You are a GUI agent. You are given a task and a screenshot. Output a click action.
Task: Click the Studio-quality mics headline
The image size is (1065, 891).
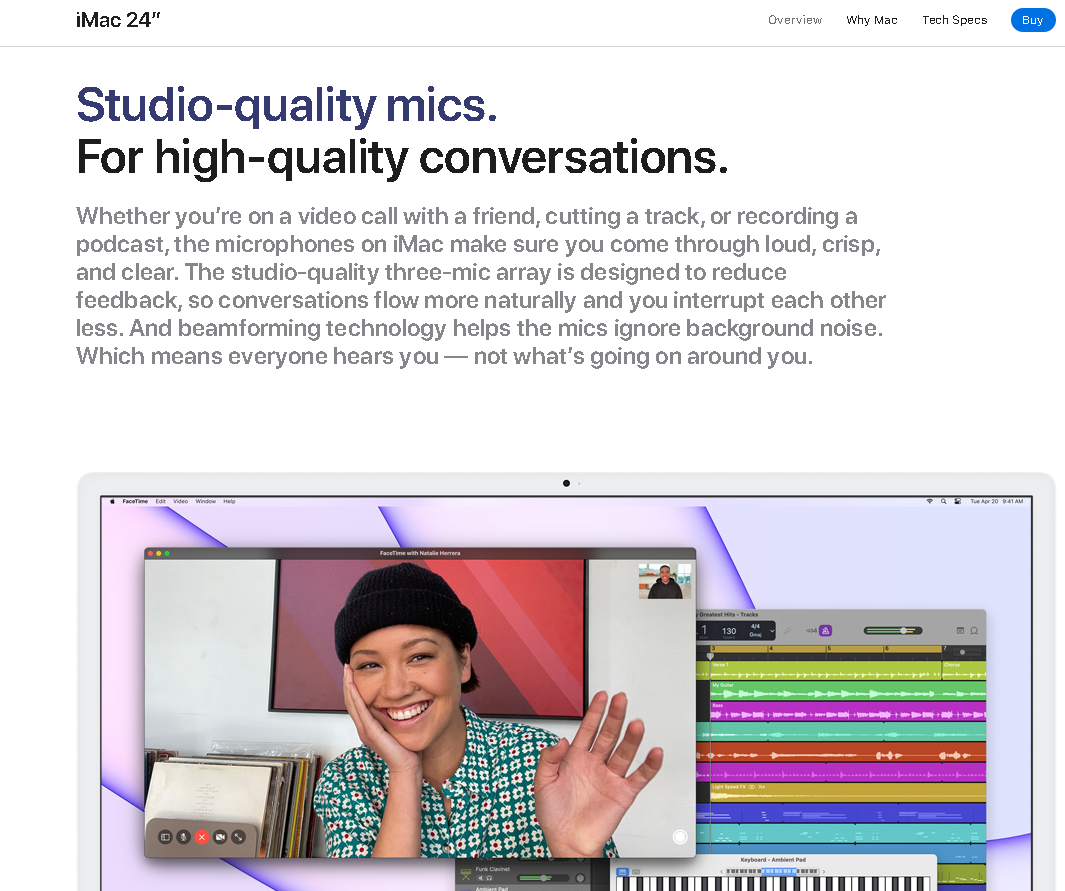point(287,105)
